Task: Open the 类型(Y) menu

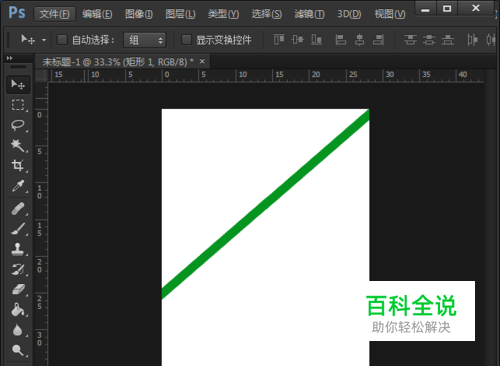Action: click(x=223, y=14)
